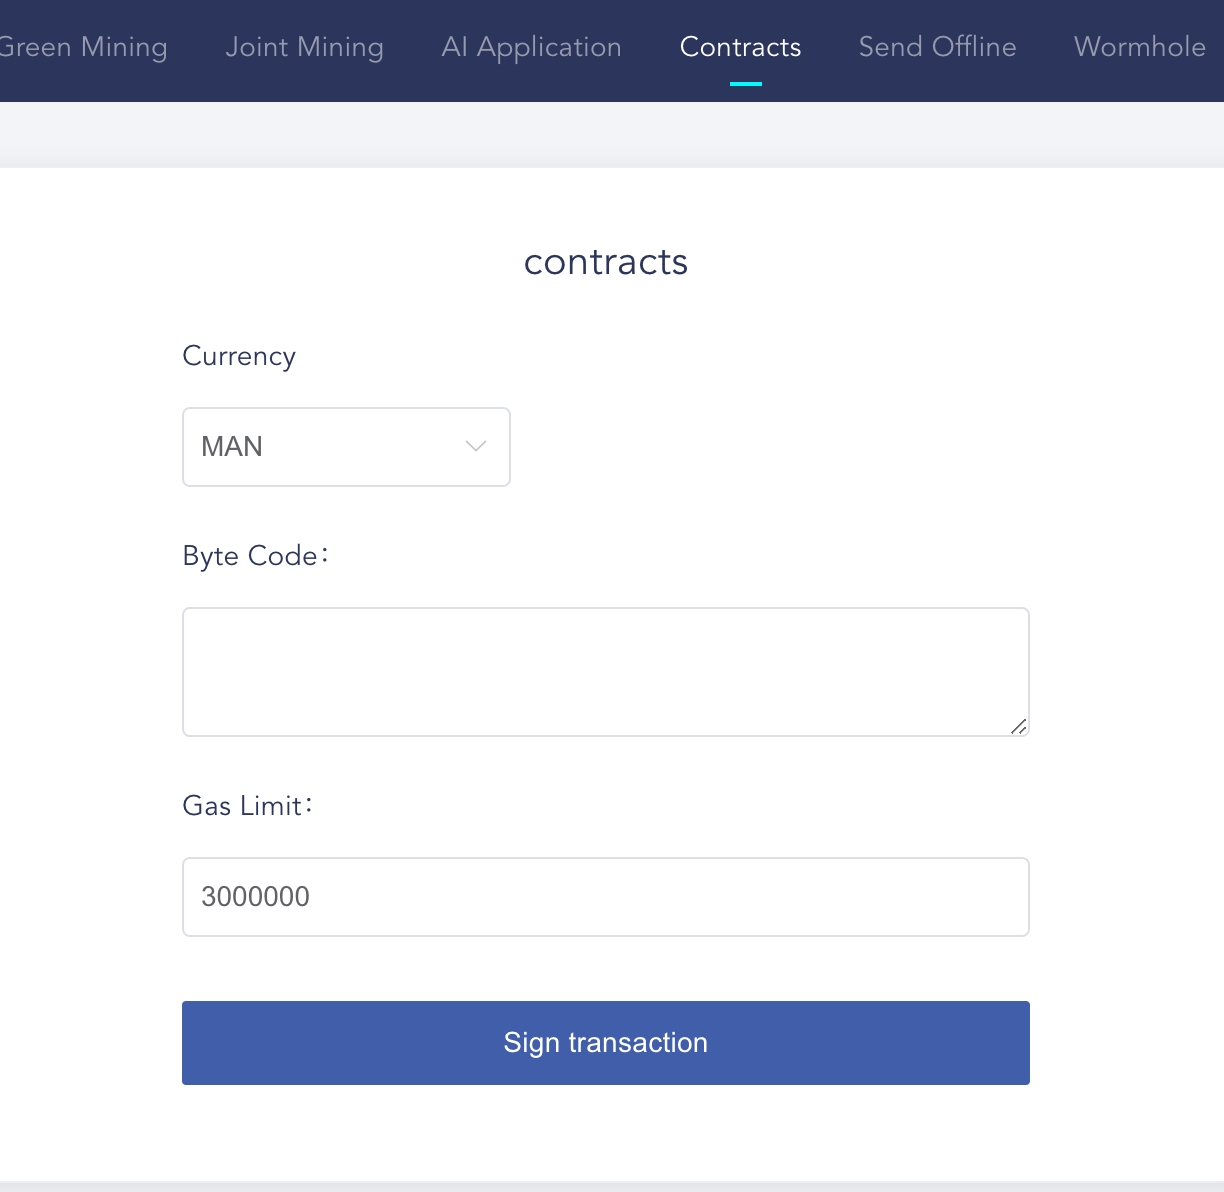The width and height of the screenshot is (1224, 1192).
Task: Select the Contracts tab
Action: click(x=740, y=47)
